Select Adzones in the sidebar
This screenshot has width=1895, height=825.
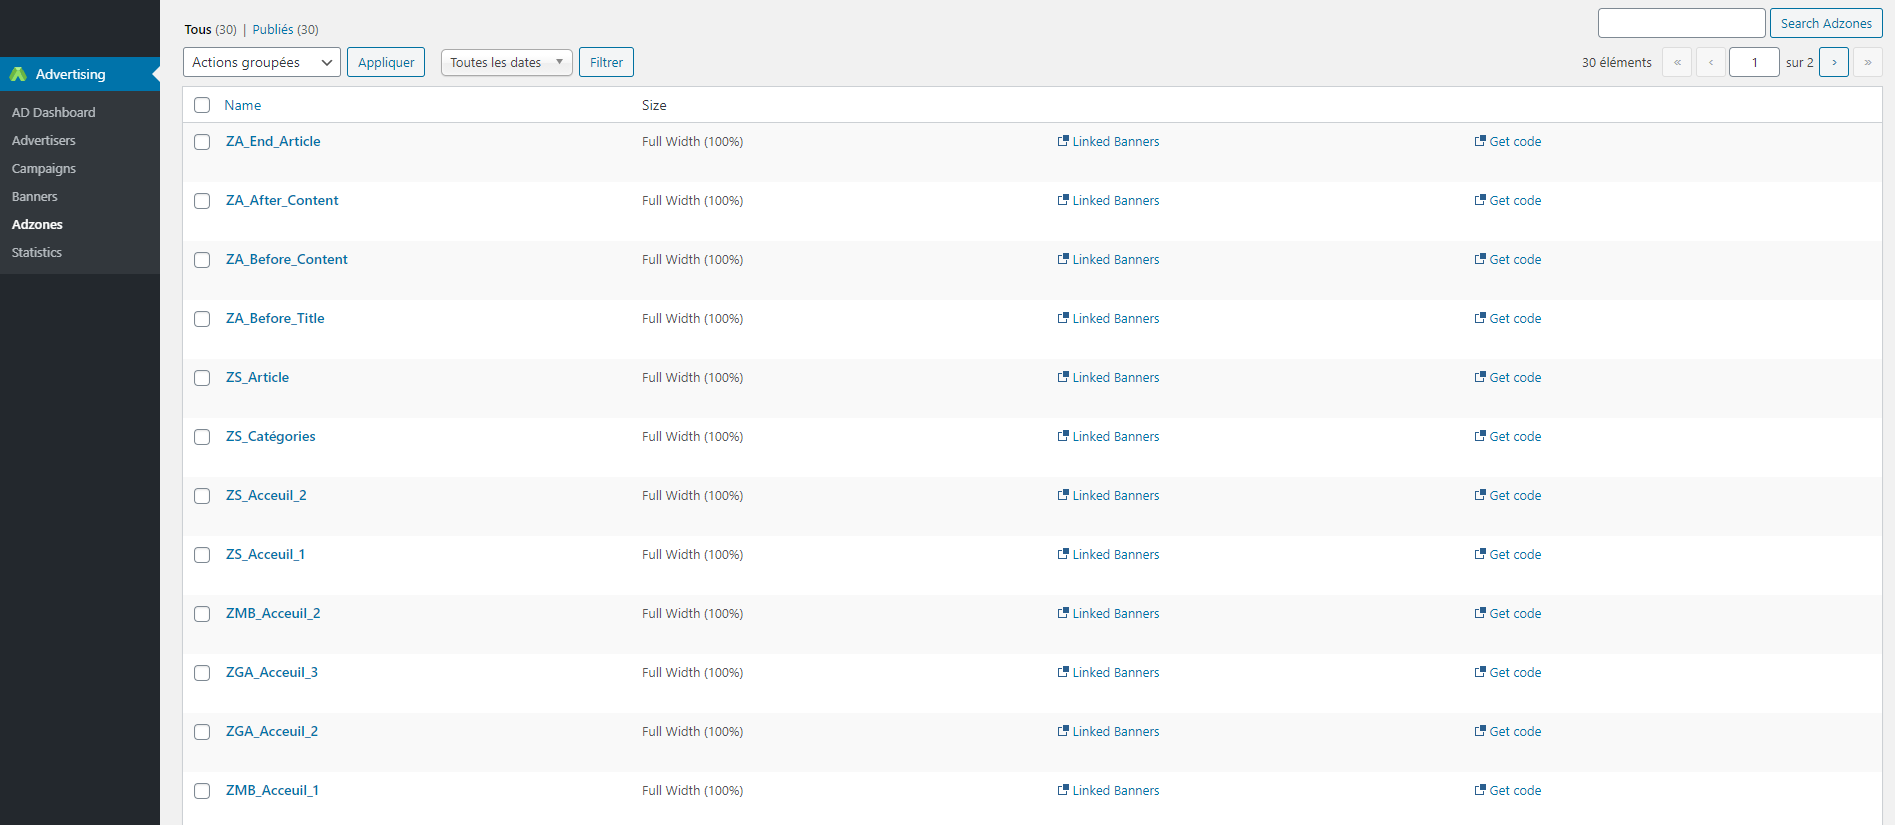pyautogui.click(x=37, y=224)
